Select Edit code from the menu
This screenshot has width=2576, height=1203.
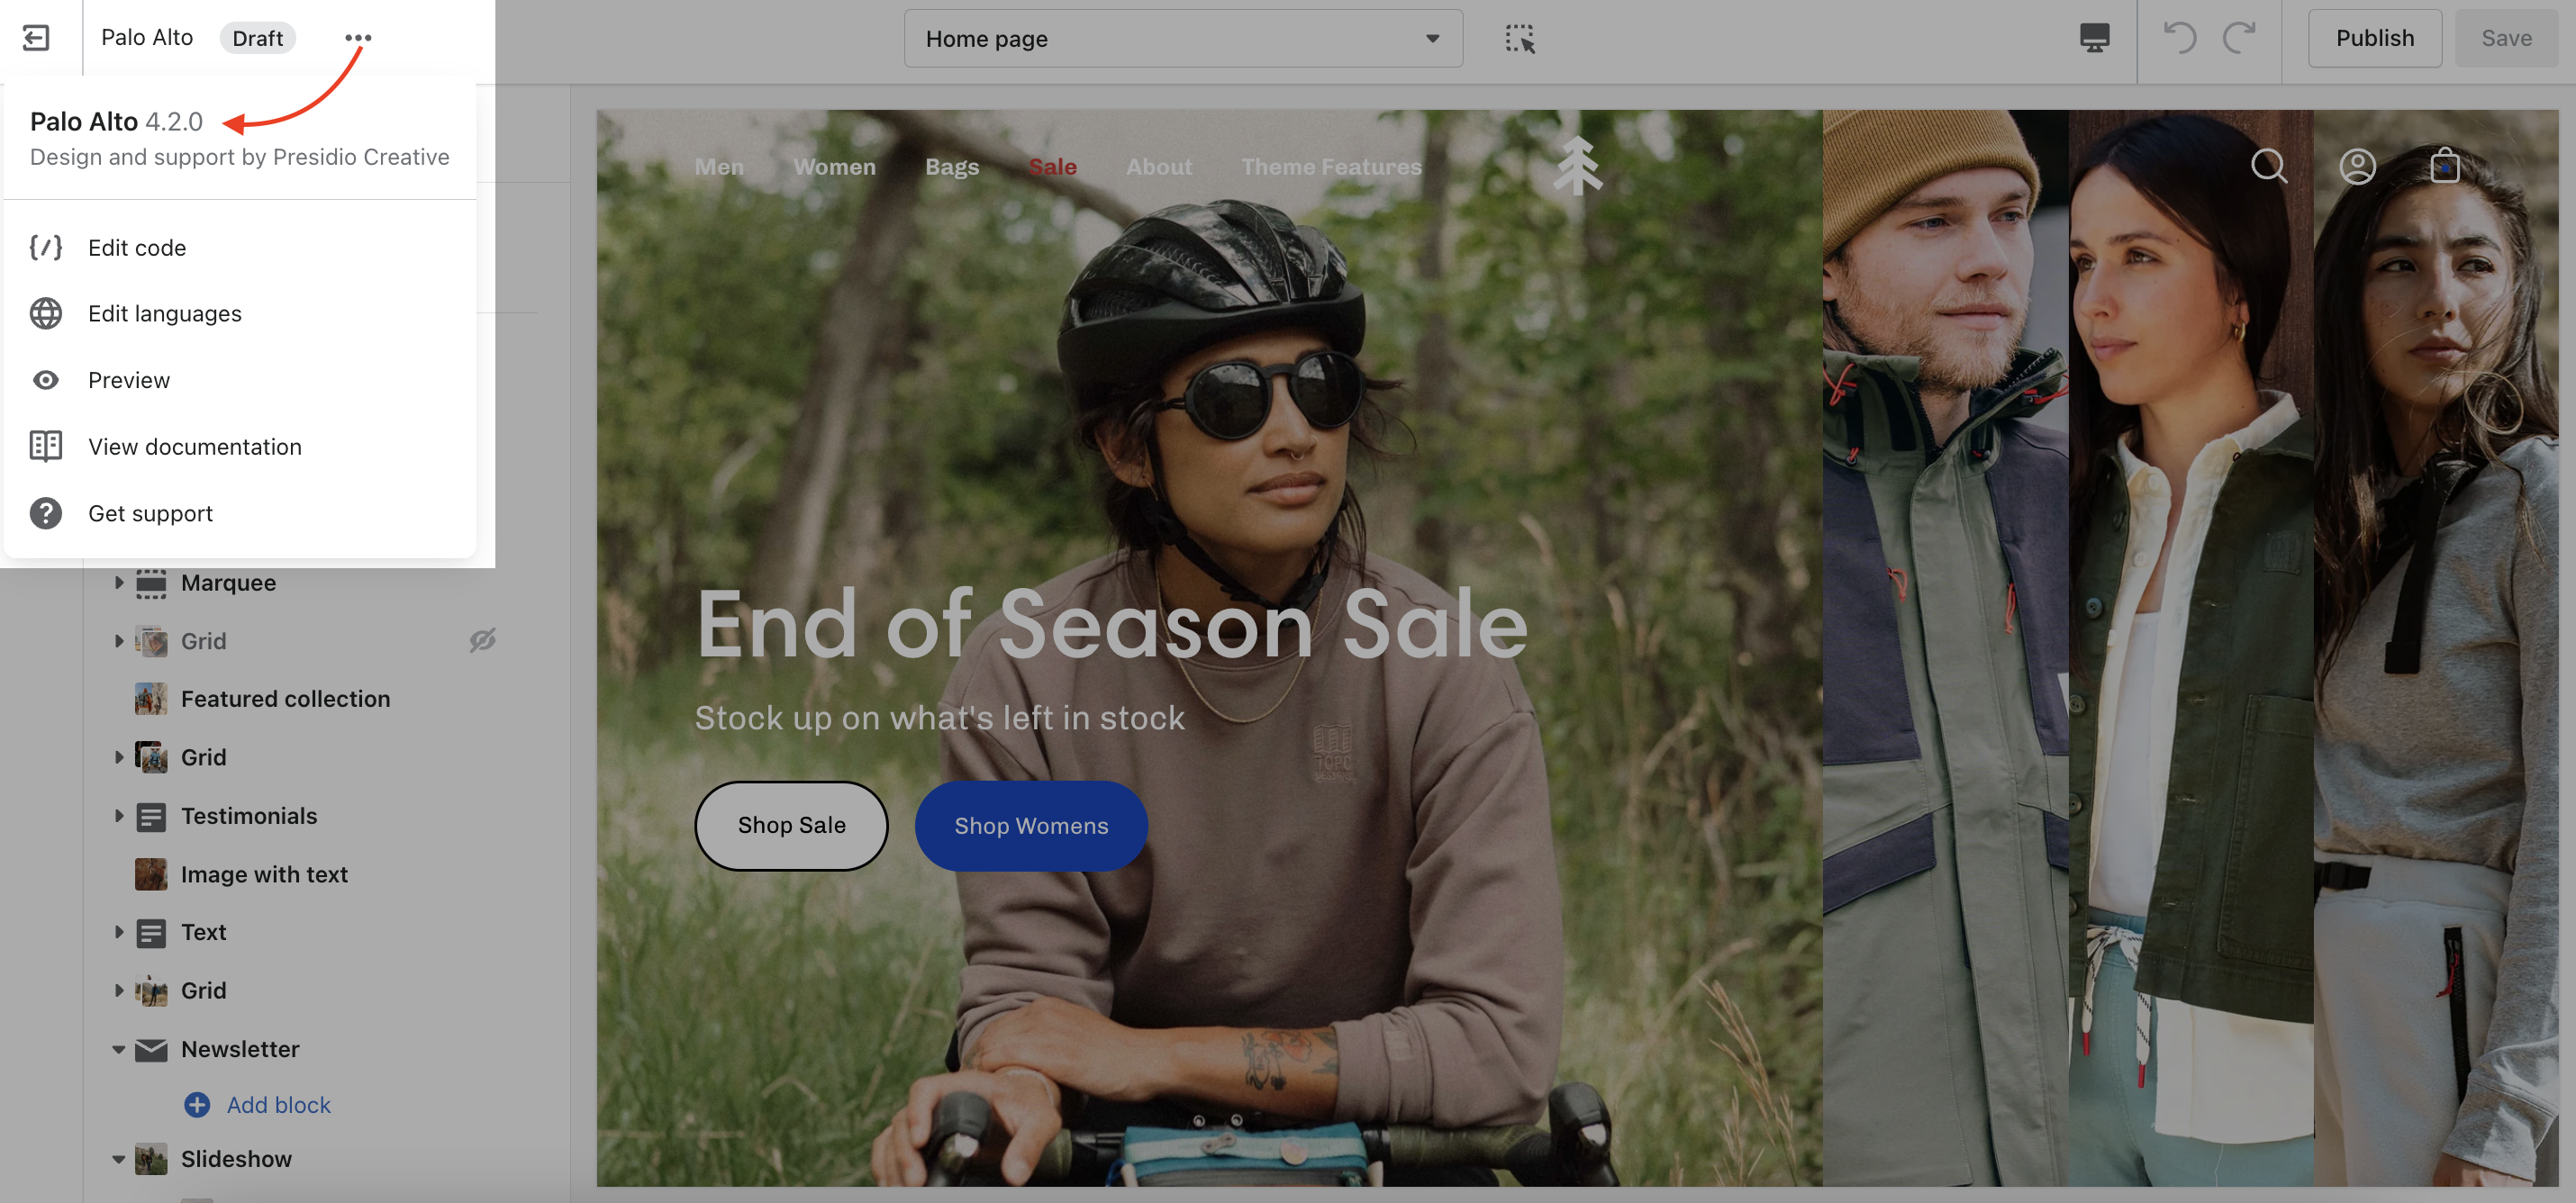tap(137, 248)
